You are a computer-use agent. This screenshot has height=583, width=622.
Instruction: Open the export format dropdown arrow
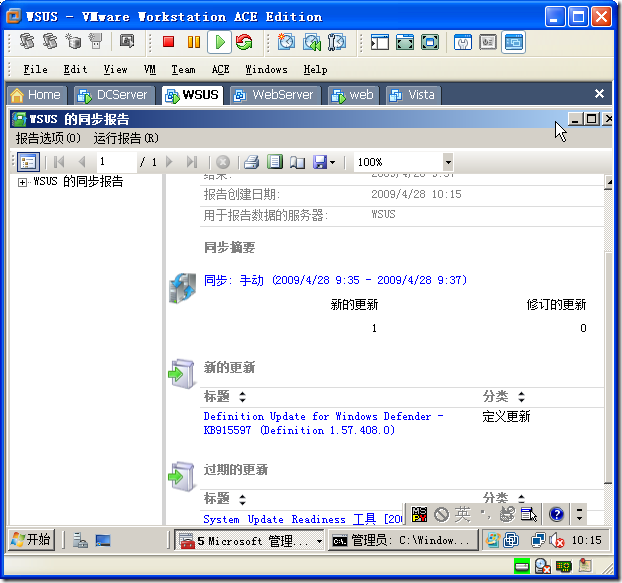click(x=332, y=162)
